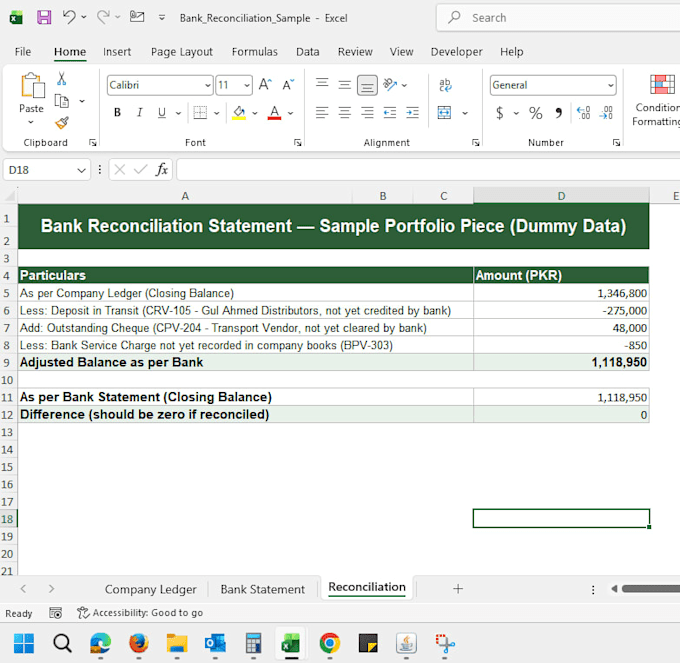The image size is (680, 663).
Task: Switch to the Formulas tab
Action: pyautogui.click(x=255, y=52)
